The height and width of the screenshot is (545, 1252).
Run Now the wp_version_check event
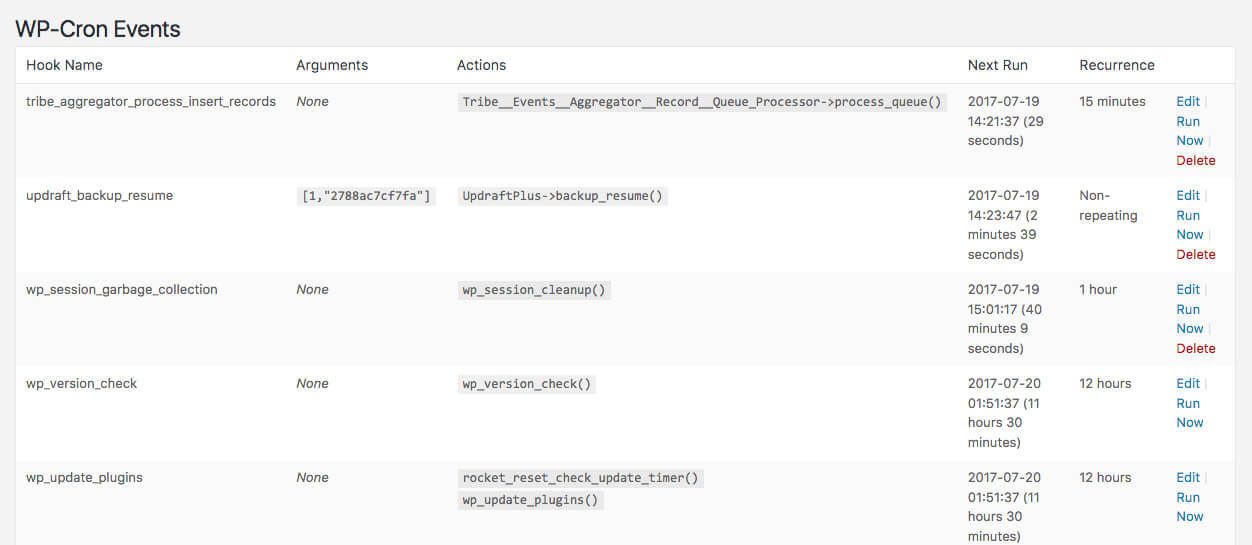1189,413
